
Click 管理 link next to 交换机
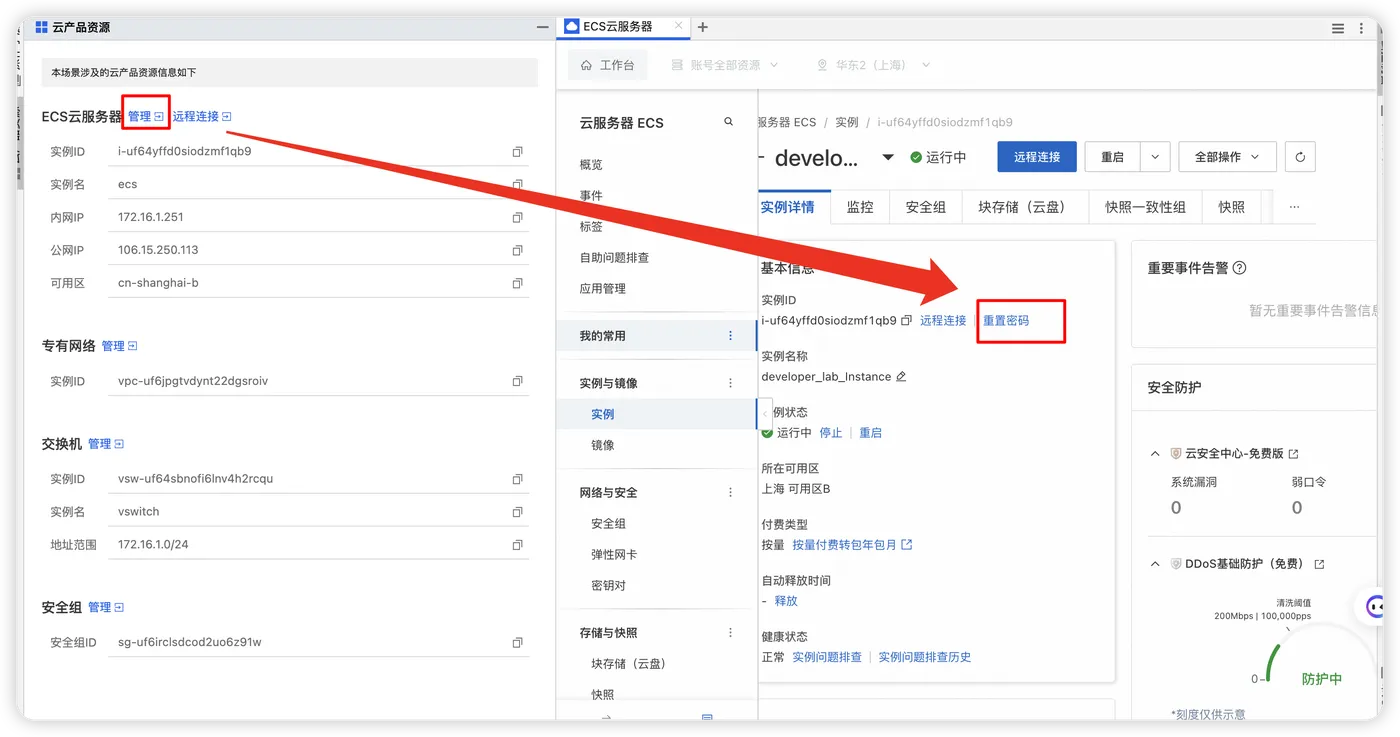point(106,444)
